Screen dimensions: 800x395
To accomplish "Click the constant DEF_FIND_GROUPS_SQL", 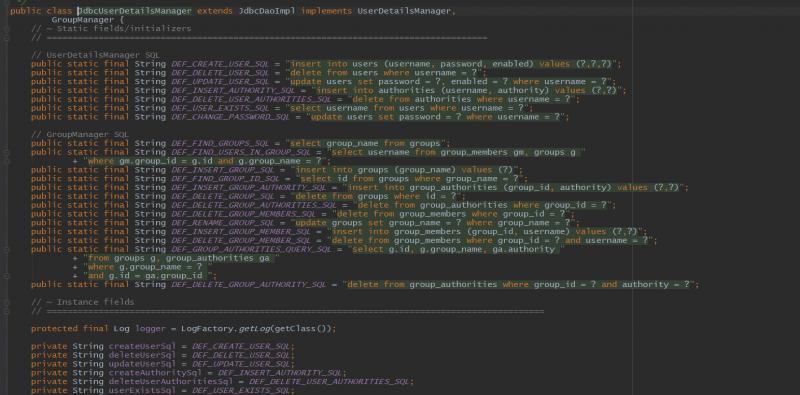I will [x=220, y=143].
